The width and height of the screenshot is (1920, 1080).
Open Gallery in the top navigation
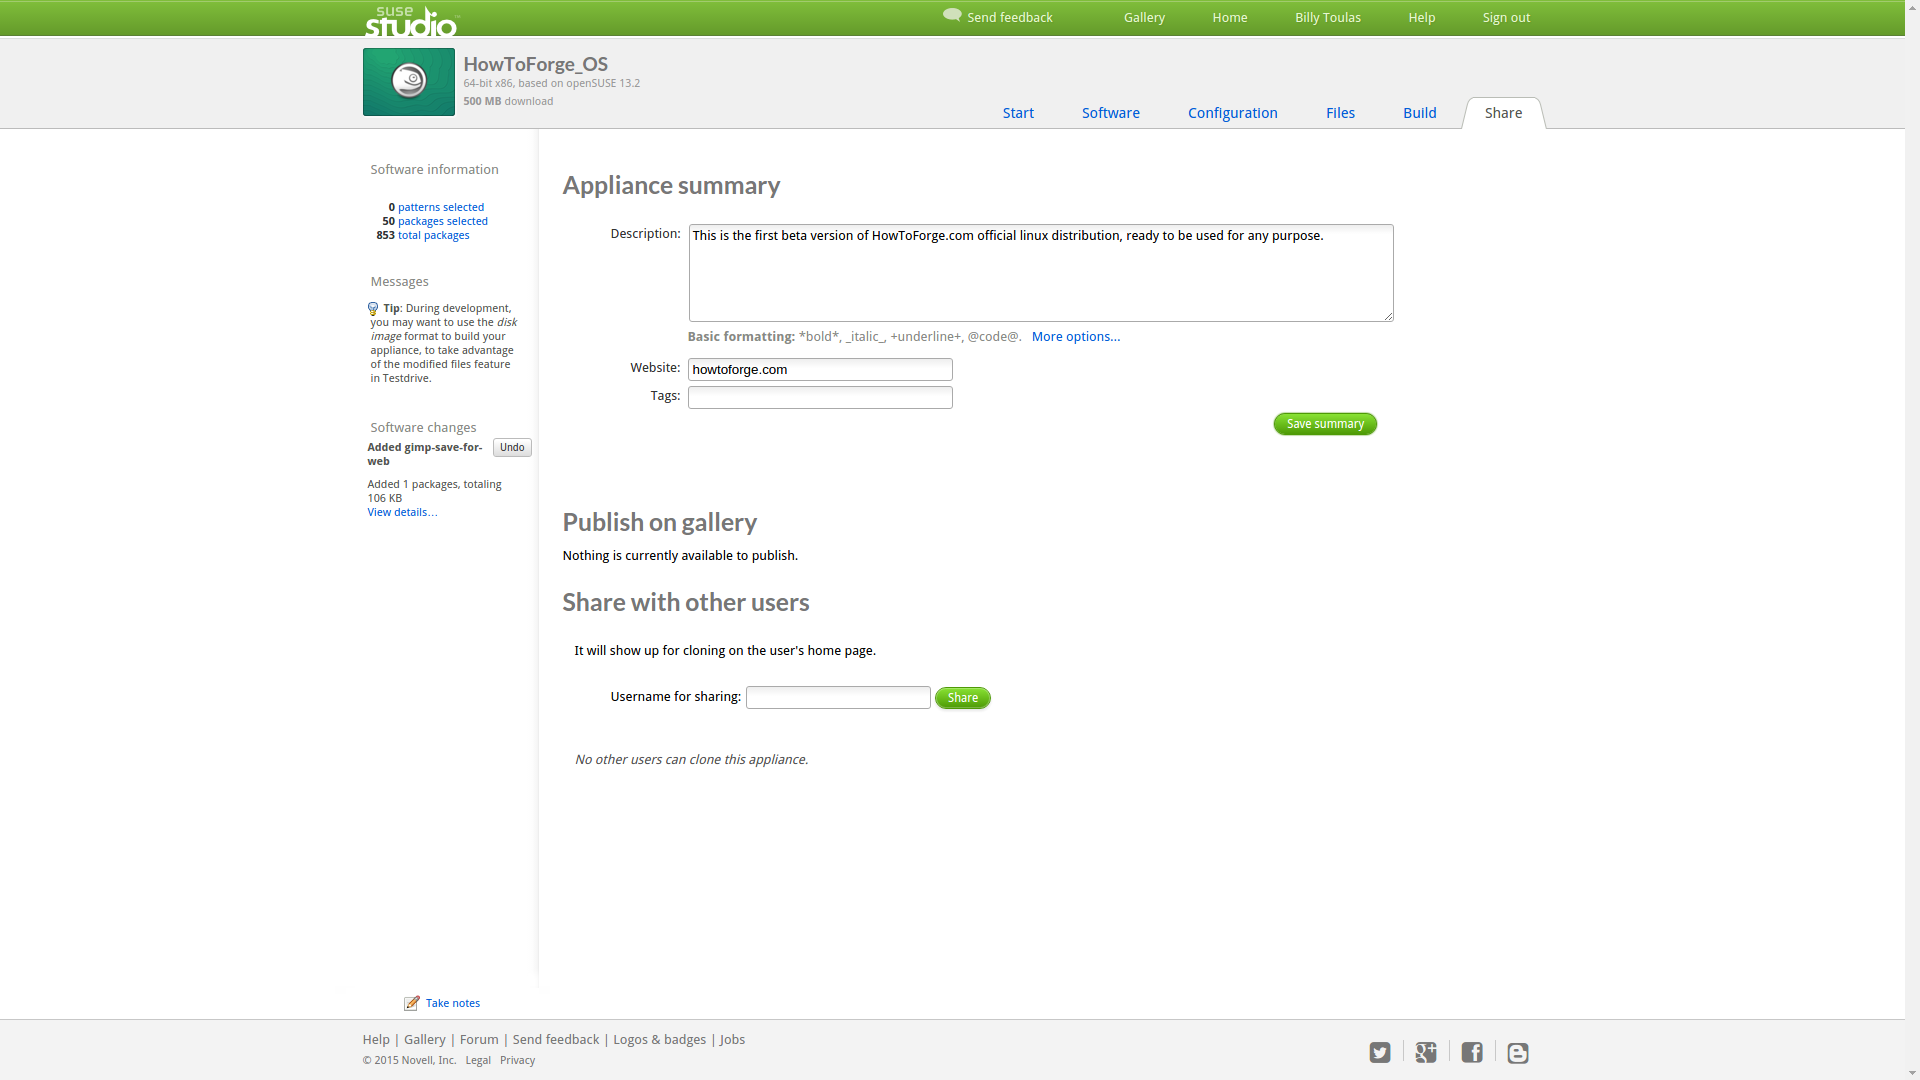pyautogui.click(x=1144, y=17)
